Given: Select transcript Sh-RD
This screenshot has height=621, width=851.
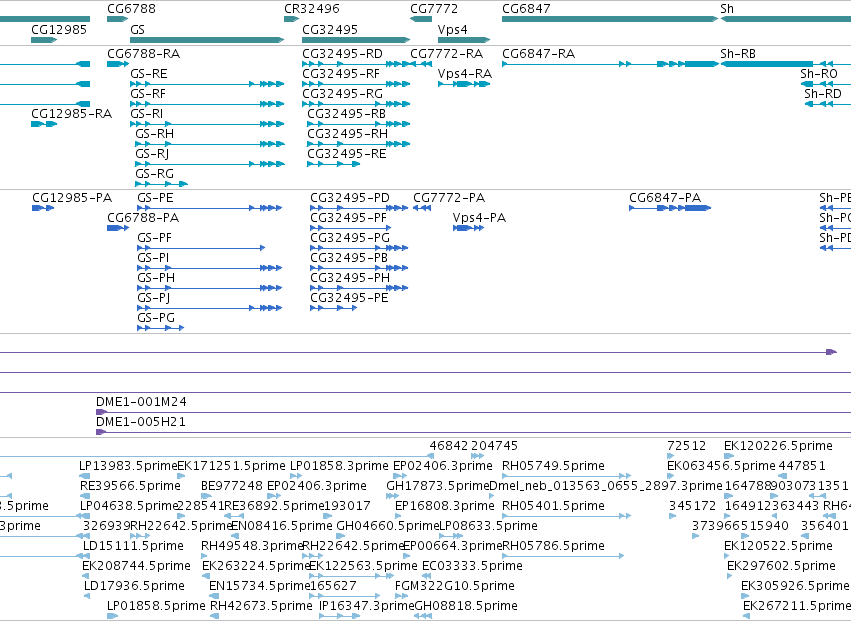Looking at the screenshot, I should coord(828,104).
